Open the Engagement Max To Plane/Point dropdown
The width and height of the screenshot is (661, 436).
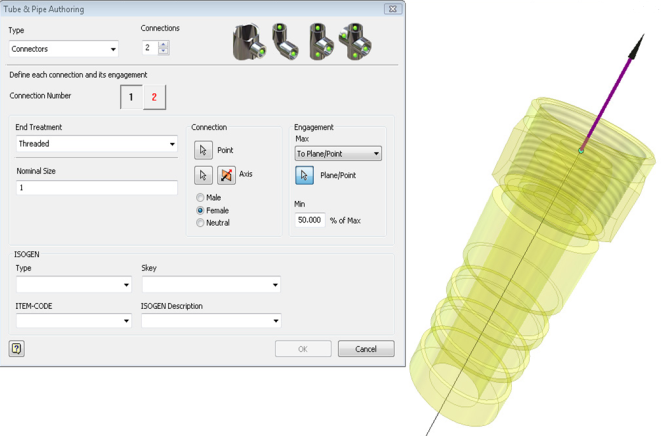(338, 153)
